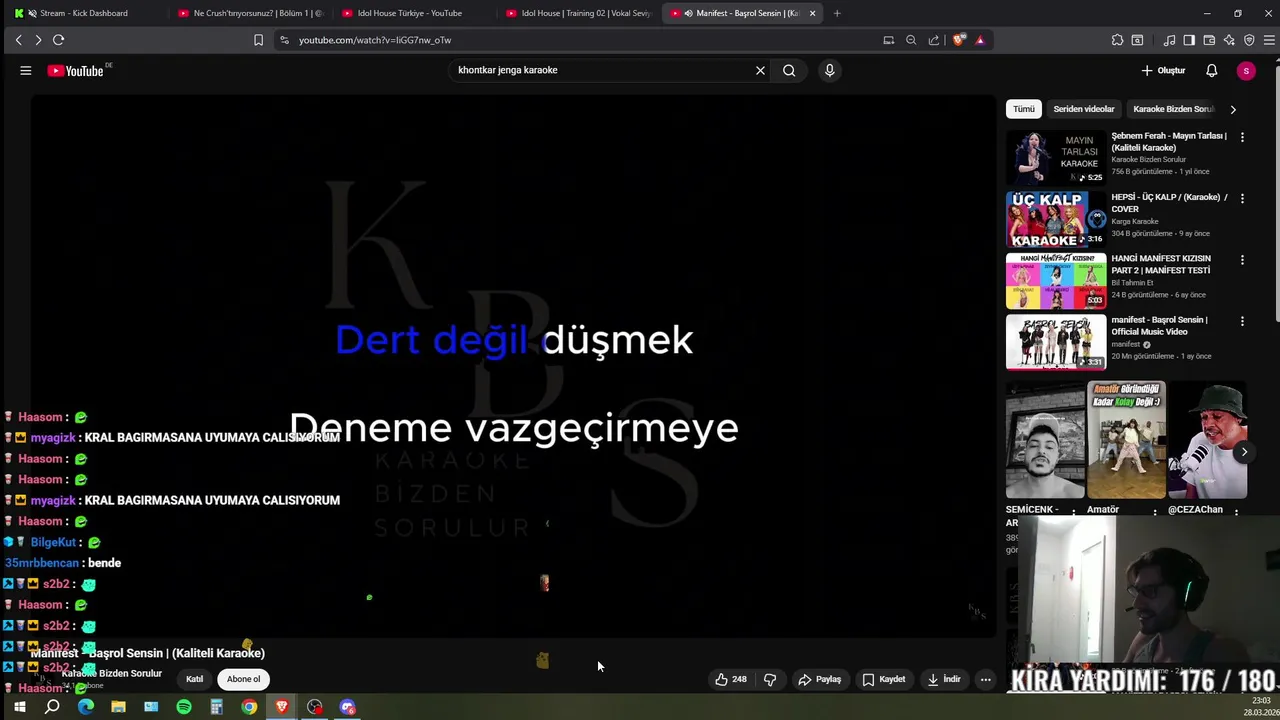Screen dimensions: 1280x720
Task: Open the Amatör Göründüğü Short
Action: pos(1126,439)
